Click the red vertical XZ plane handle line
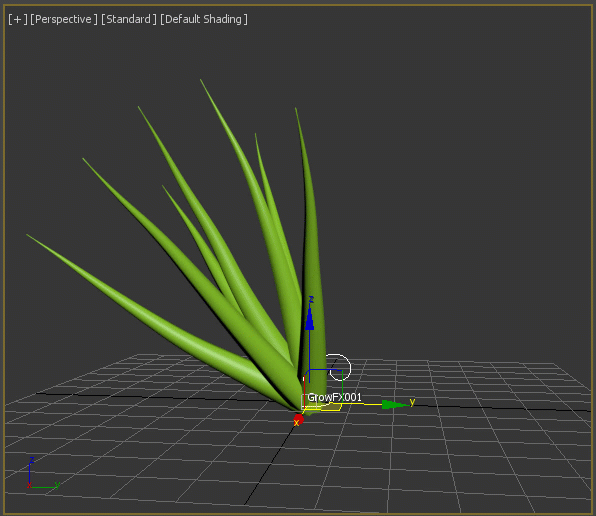Image resolution: width=596 pixels, height=516 pixels. (304, 393)
